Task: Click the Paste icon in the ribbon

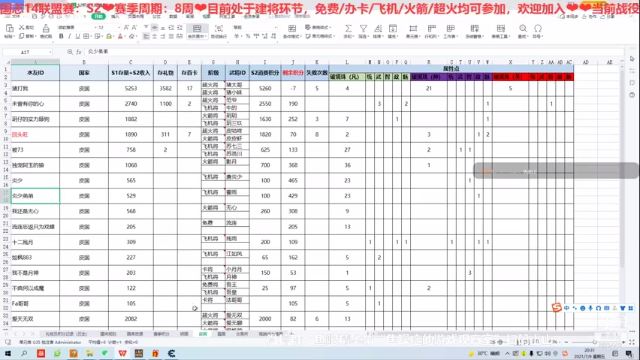Action: 9,28
